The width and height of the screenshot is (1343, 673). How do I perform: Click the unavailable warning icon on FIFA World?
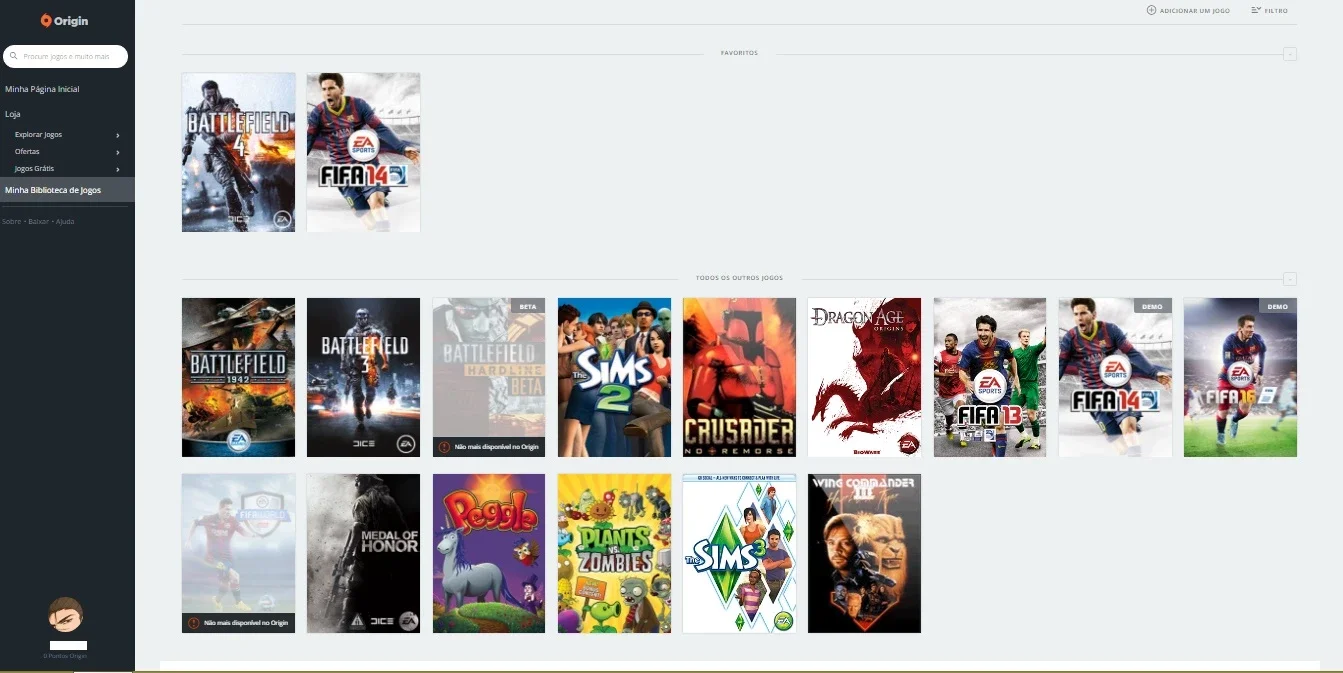coord(193,623)
